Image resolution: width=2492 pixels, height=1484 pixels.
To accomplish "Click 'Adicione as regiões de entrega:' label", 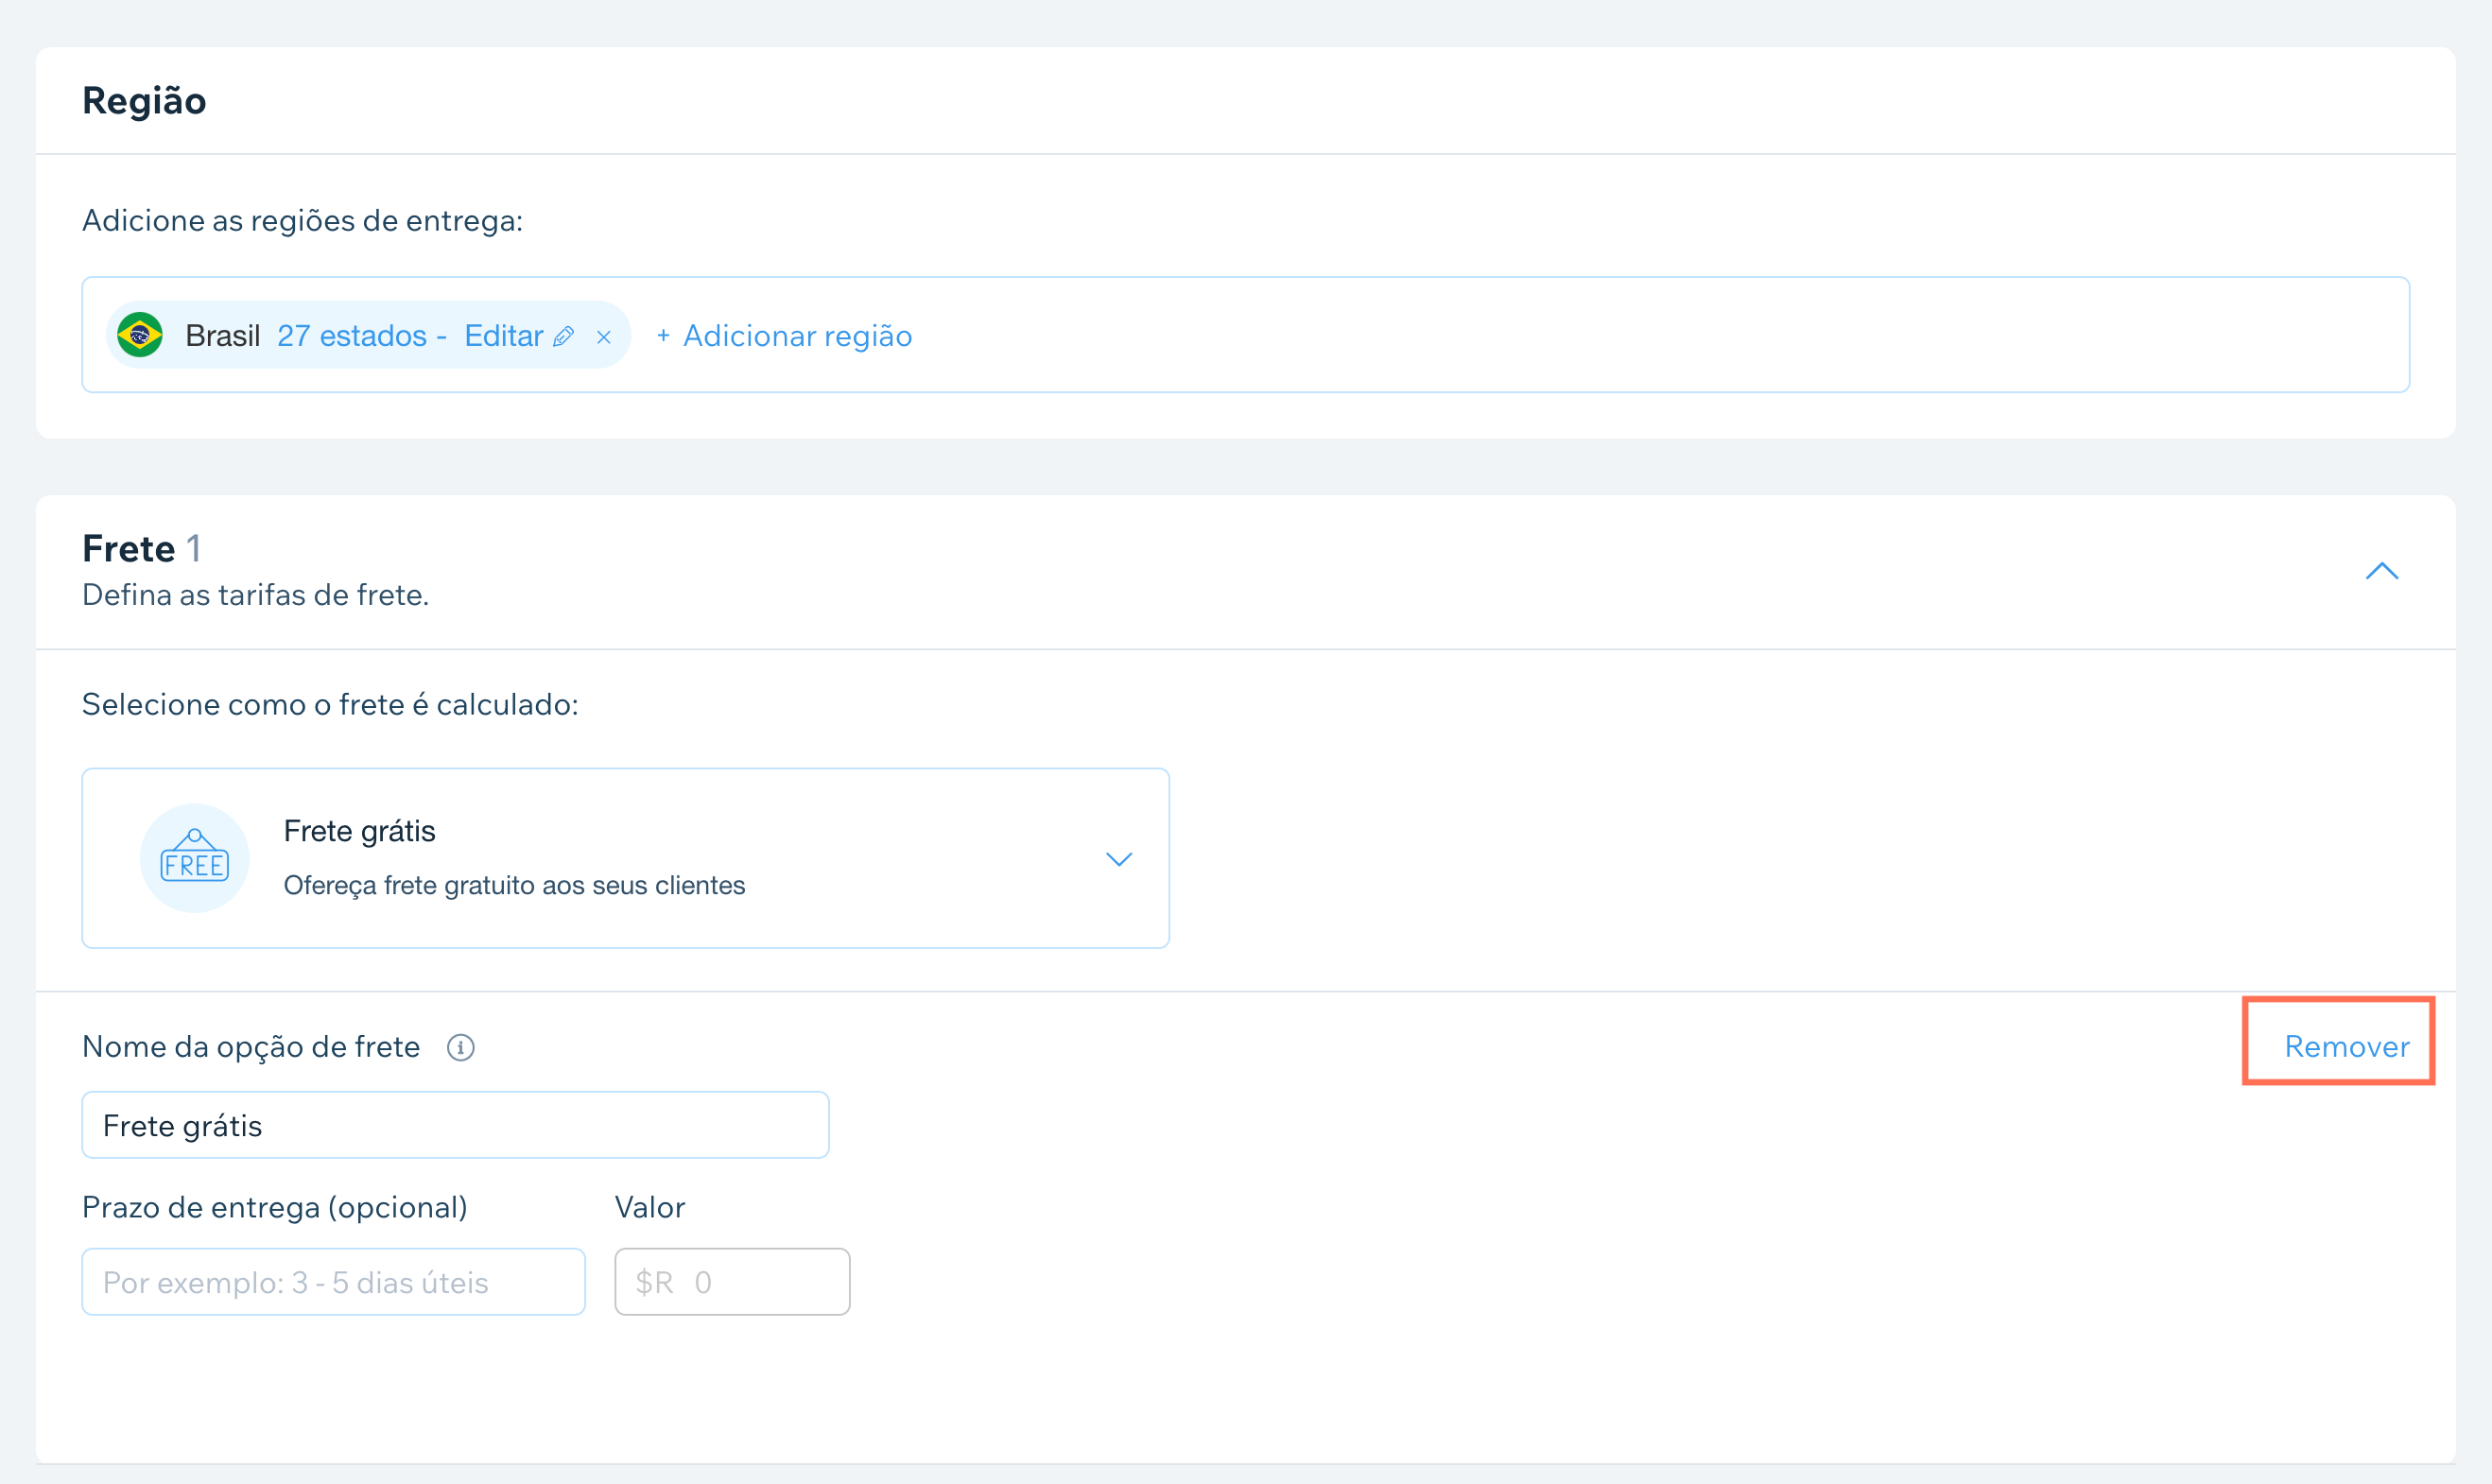I will 302,220.
